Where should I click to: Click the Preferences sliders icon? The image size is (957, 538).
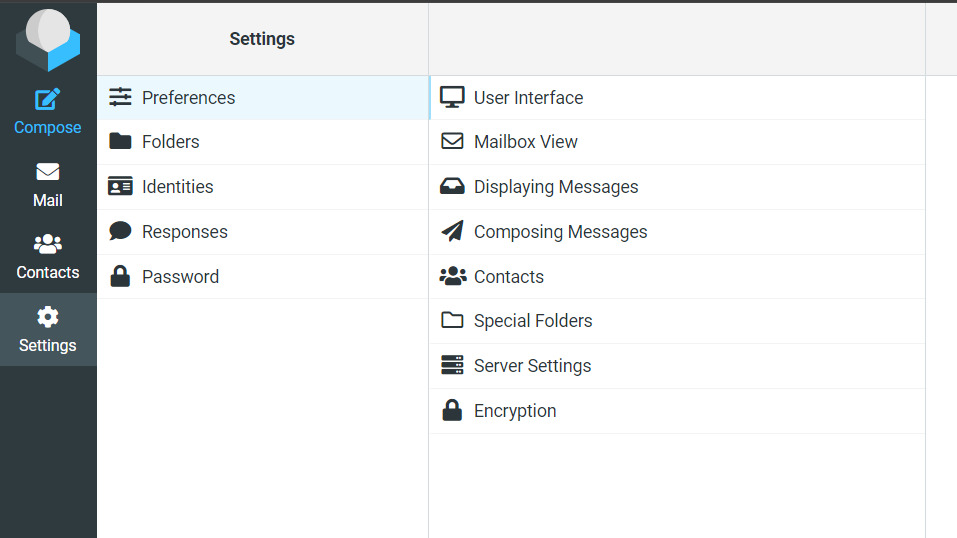click(x=120, y=97)
